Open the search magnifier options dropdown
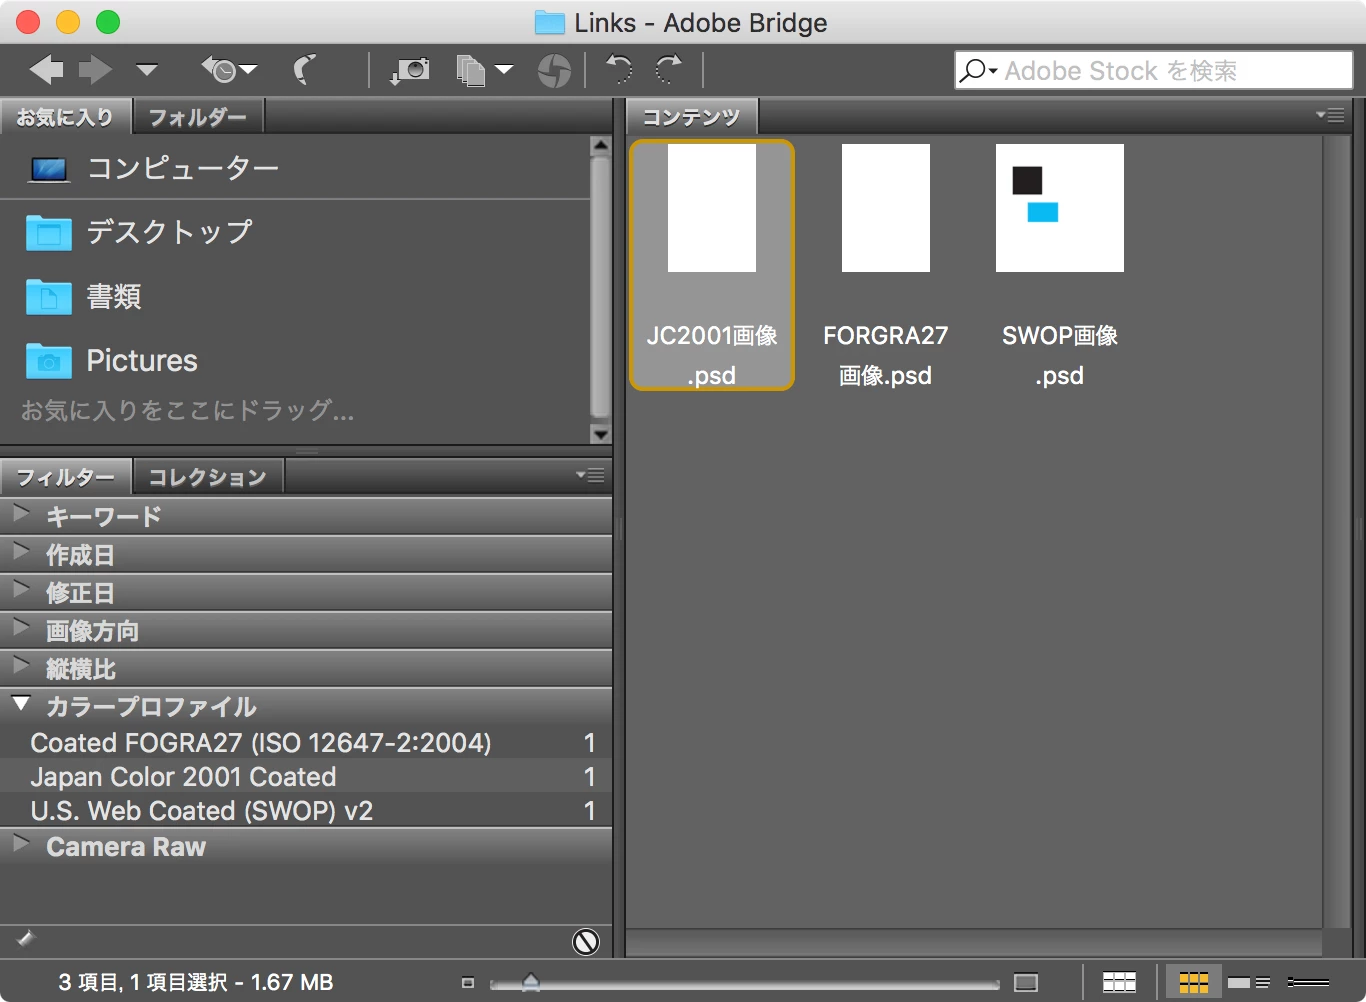Screen dimensions: 1366x1002 [x=978, y=71]
